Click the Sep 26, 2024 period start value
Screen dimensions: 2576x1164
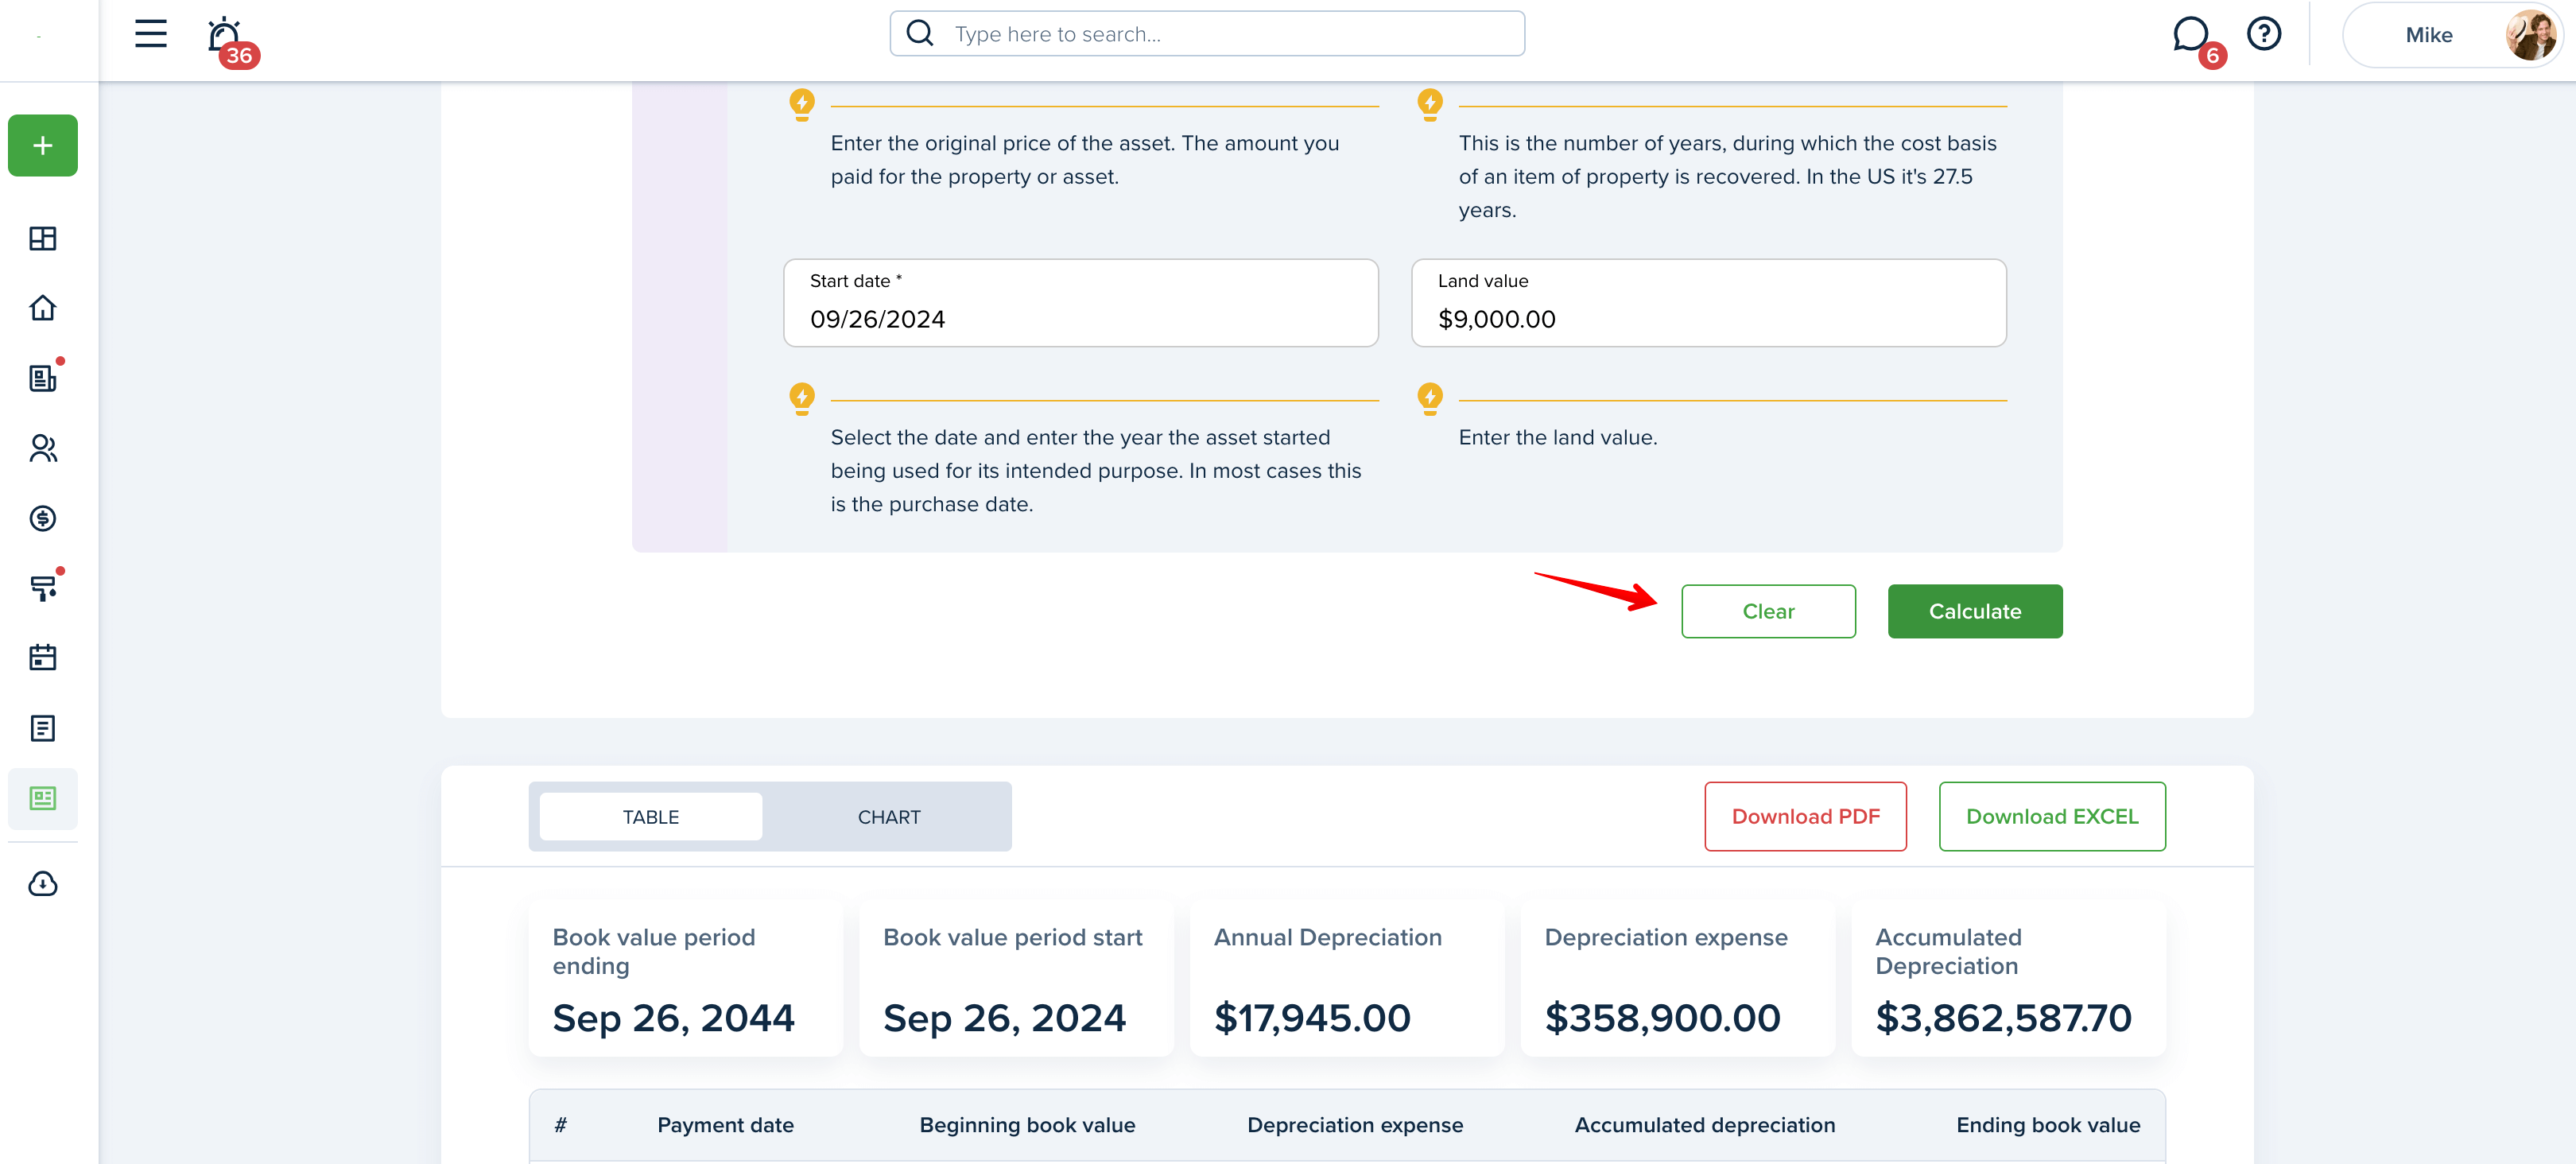pyautogui.click(x=1004, y=1018)
